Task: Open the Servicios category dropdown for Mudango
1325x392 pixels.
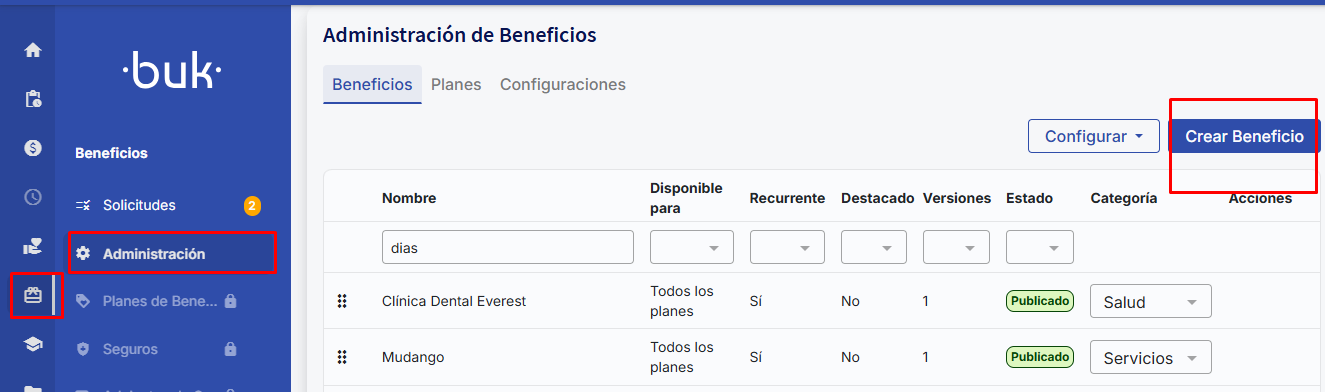Action: click(x=1151, y=358)
